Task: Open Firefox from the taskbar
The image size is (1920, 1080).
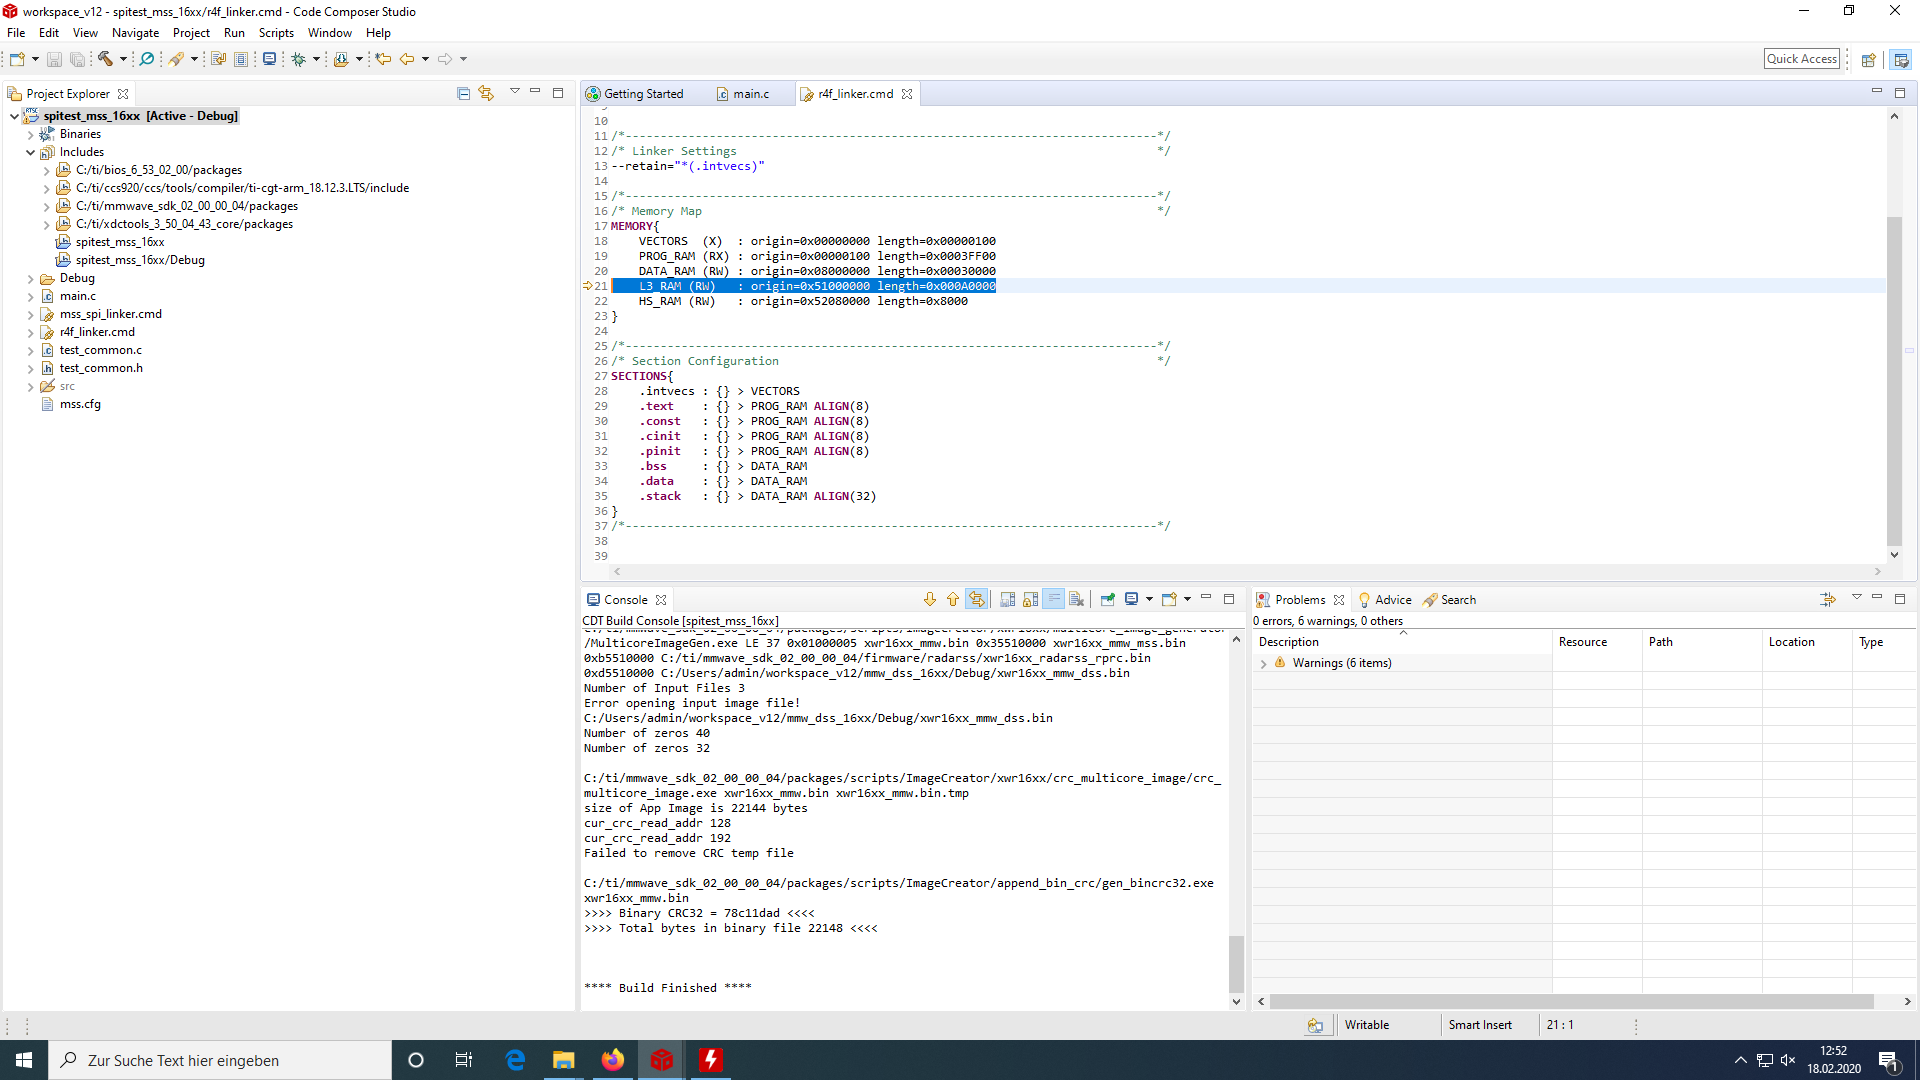Action: pyautogui.click(x=612, y=1060)
